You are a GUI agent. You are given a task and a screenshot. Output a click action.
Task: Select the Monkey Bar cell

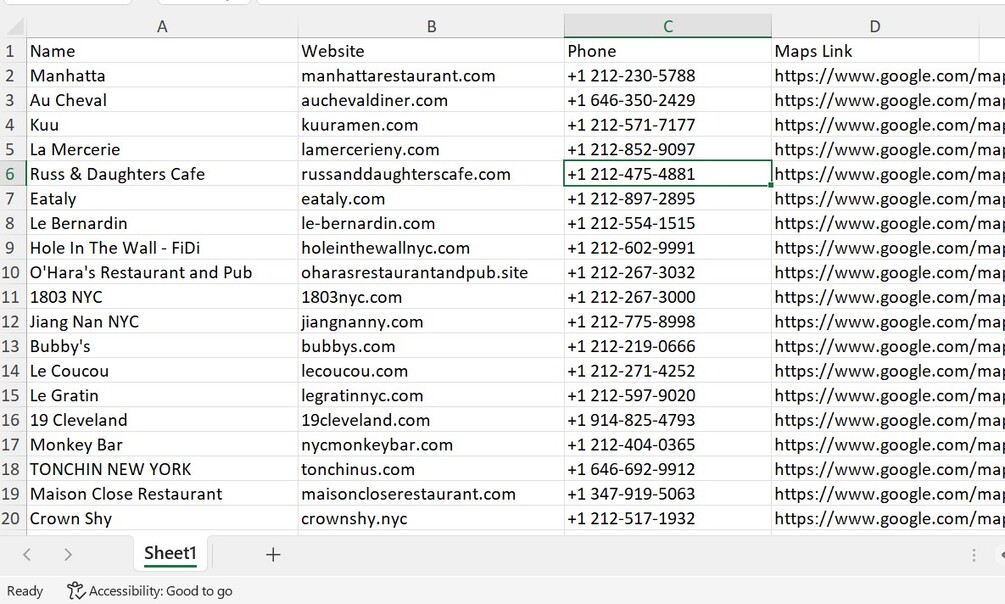click(162, 444)
